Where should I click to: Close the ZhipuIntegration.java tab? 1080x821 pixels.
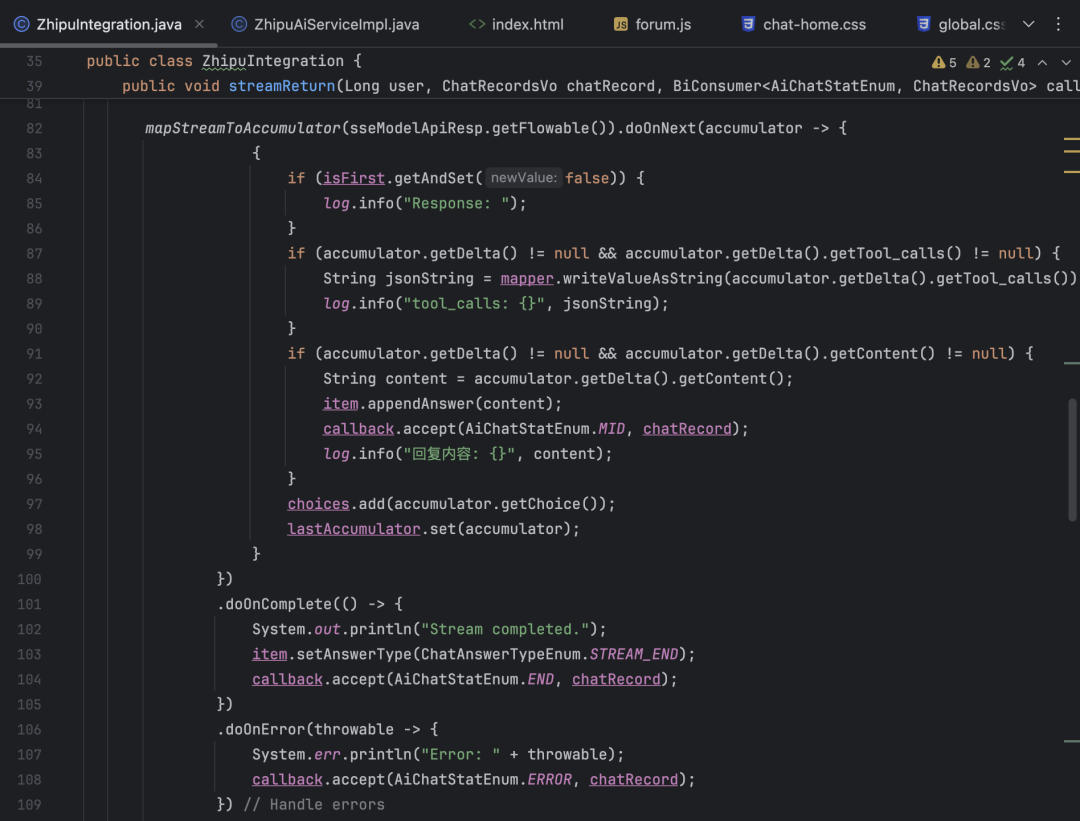(199, 24)
